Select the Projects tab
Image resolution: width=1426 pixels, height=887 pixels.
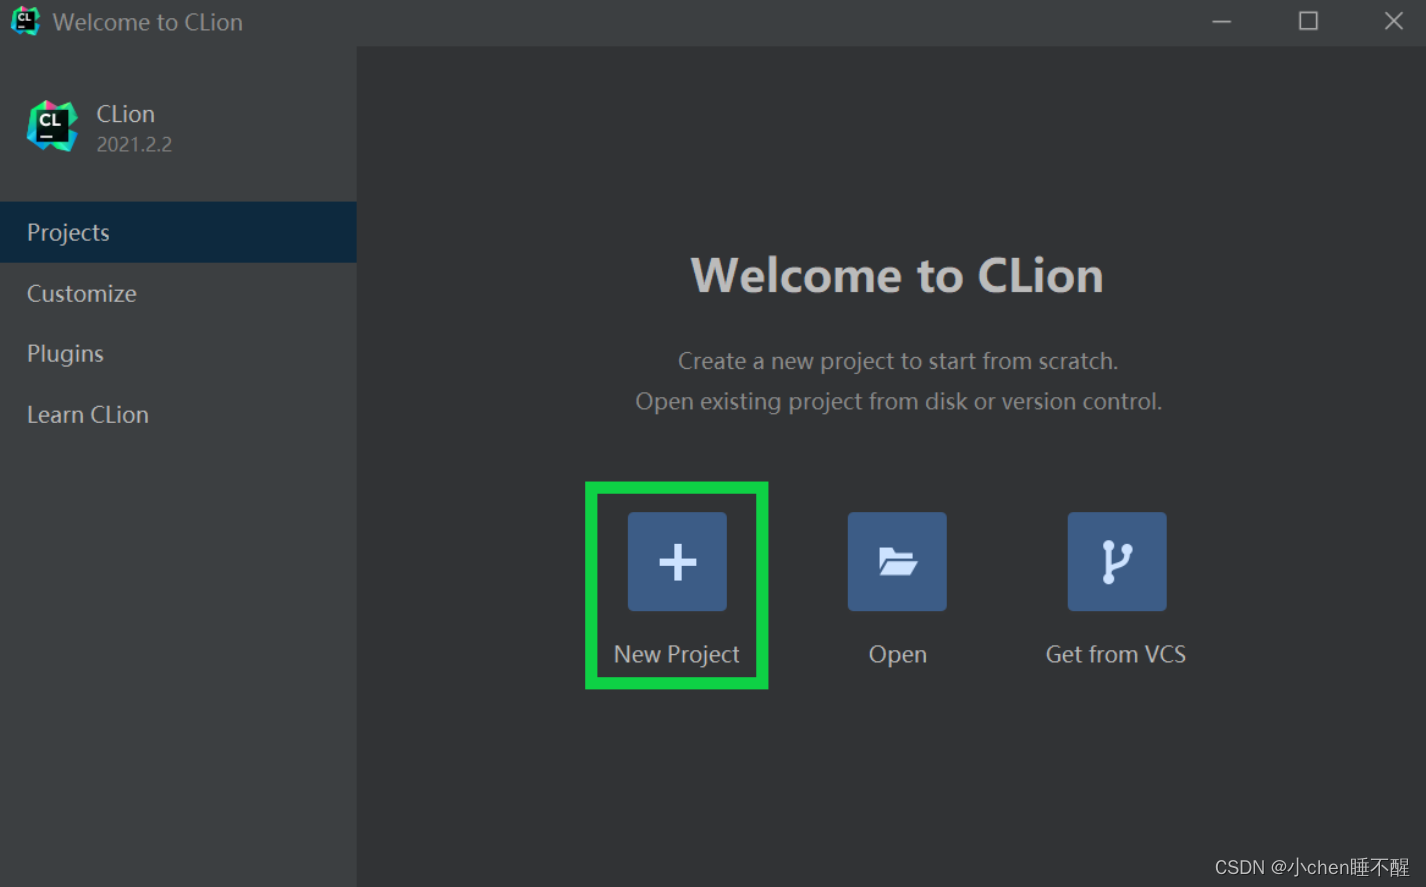coord(178,232)
